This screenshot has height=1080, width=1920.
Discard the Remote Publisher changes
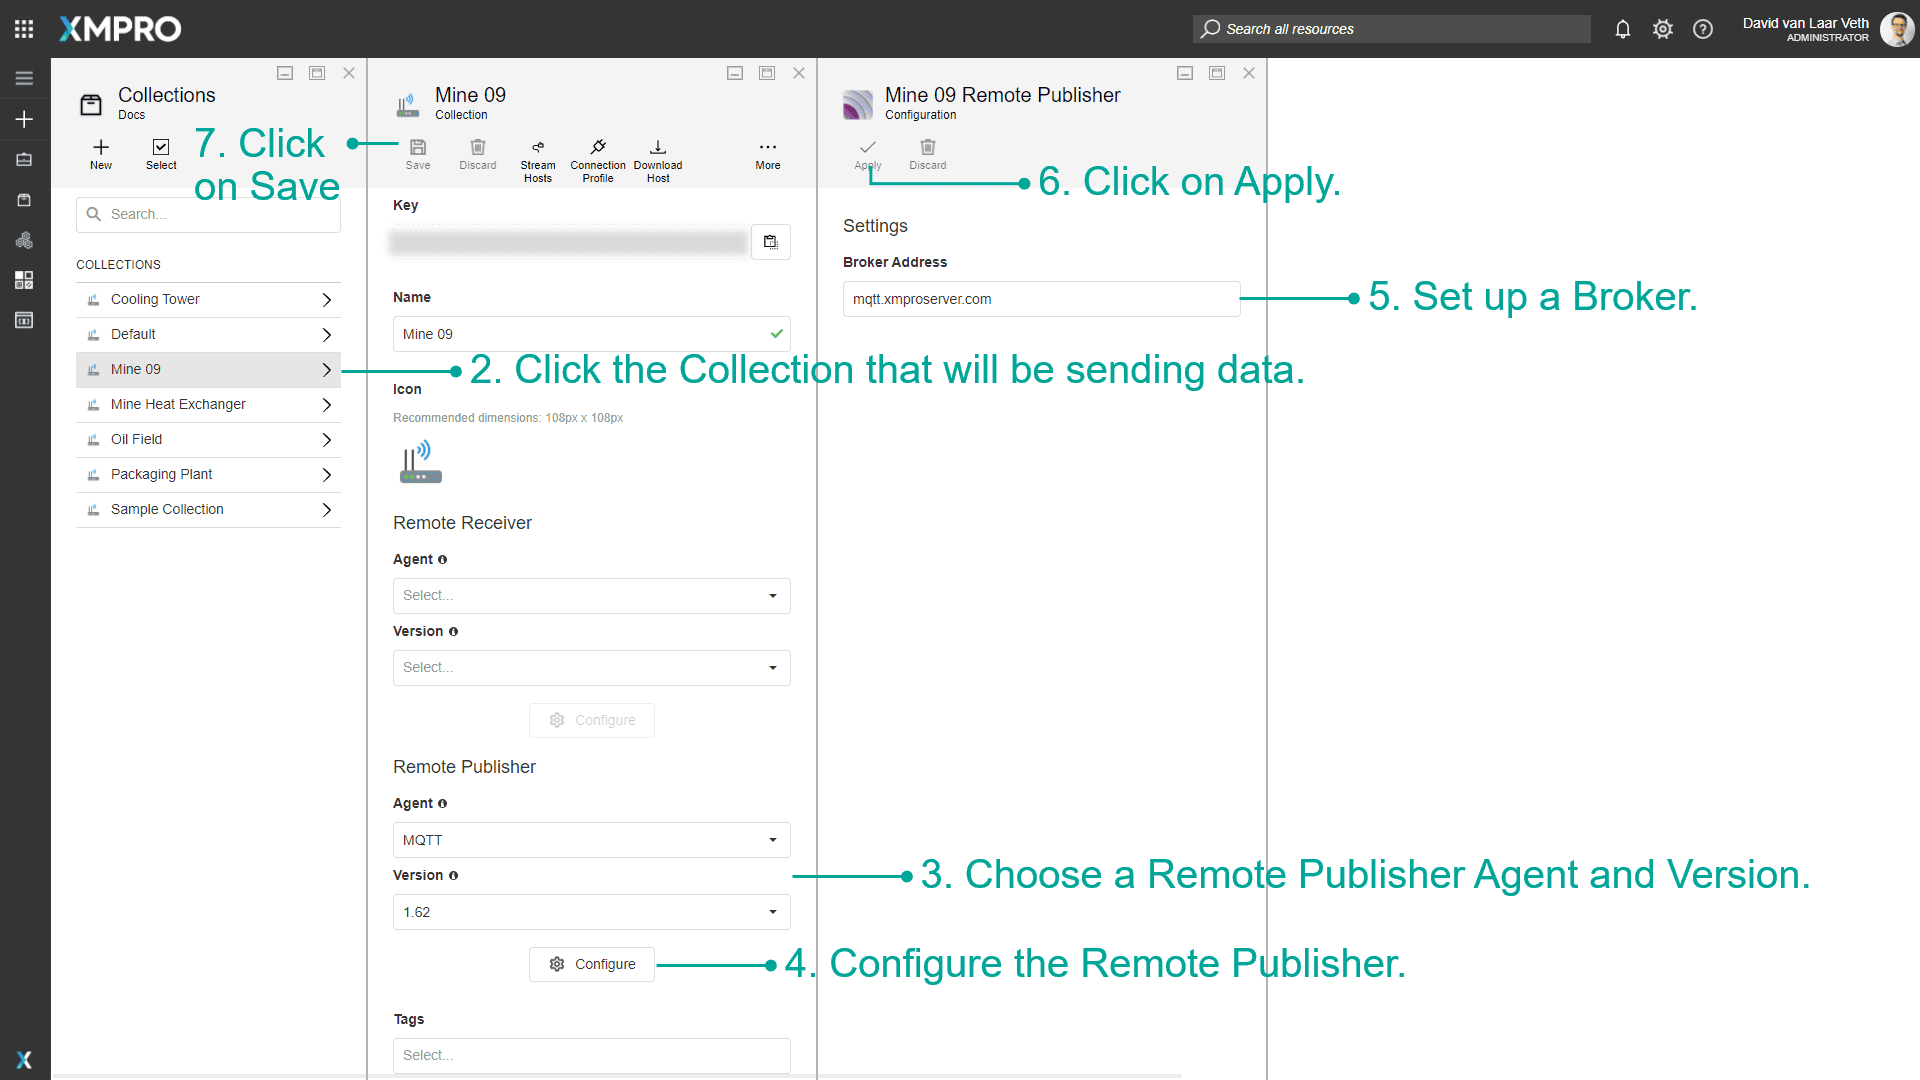coord(926,153)
